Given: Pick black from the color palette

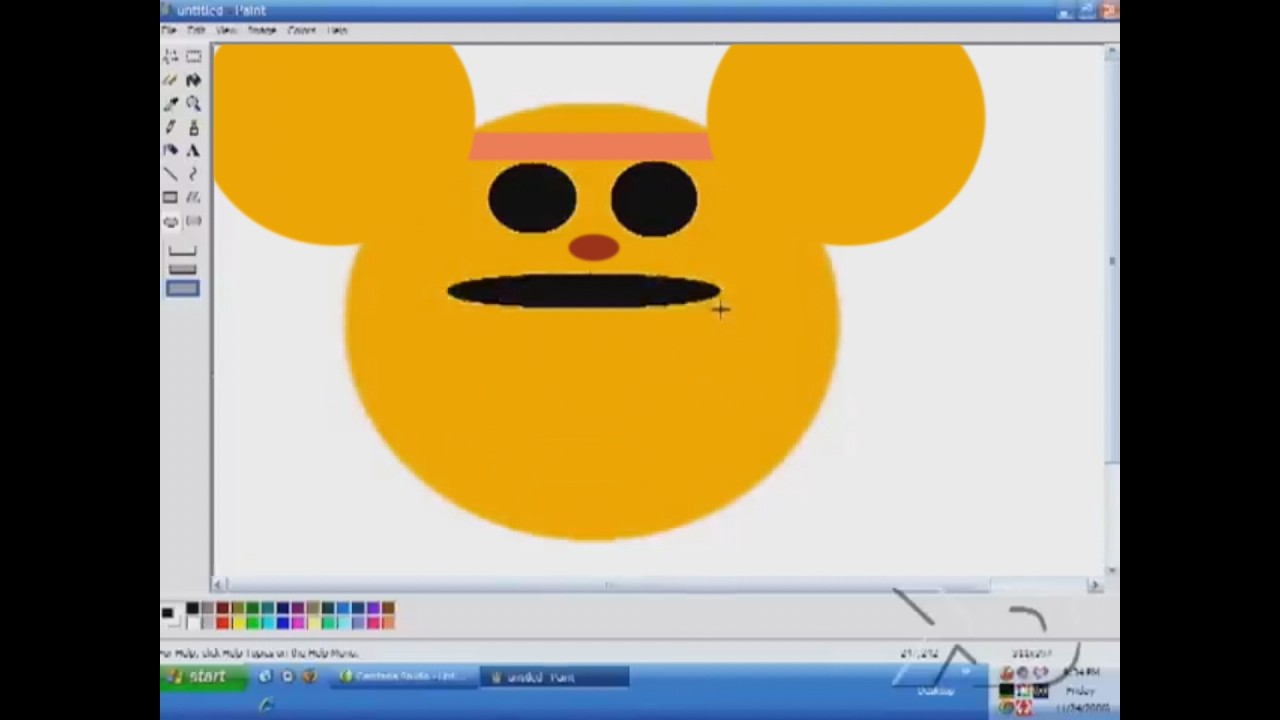Looking at the screenshot, I should pyautogui.click(x=192, y=608).
